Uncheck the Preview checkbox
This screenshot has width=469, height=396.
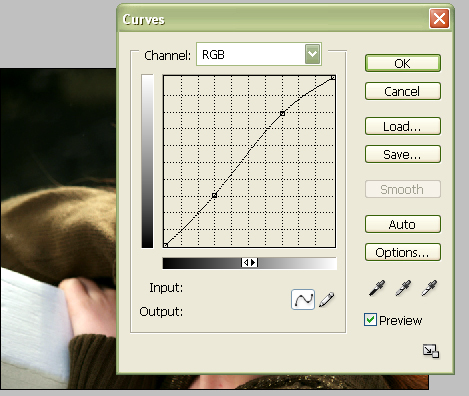370,320
